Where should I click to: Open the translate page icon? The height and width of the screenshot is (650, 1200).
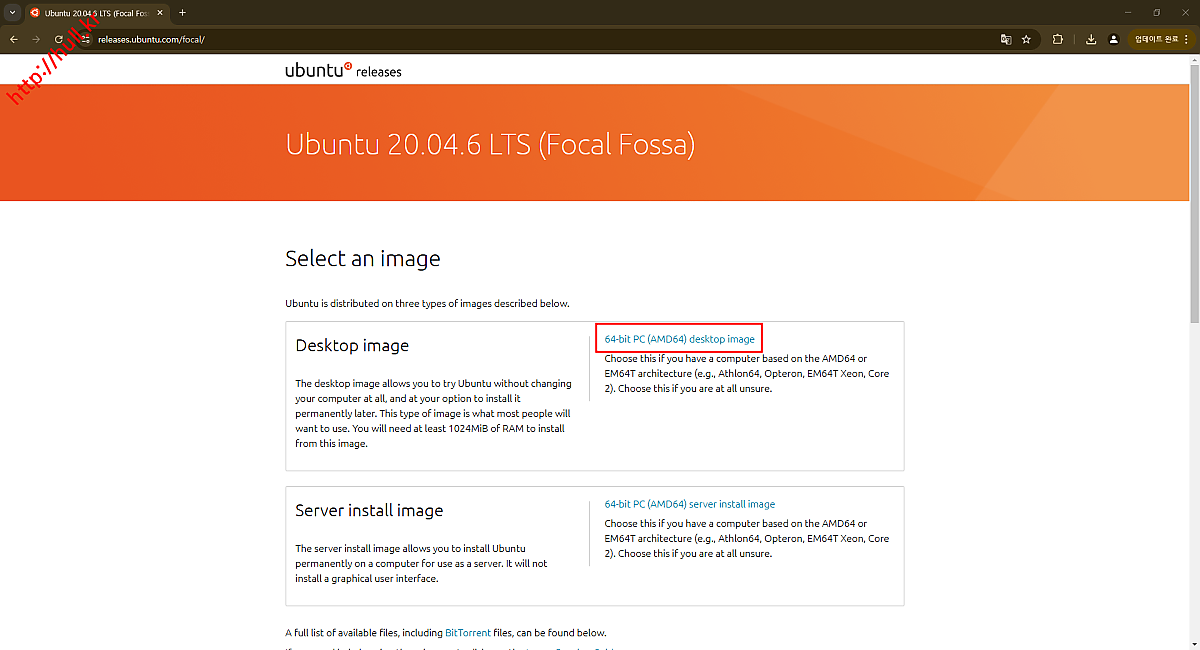[1006, 39]
